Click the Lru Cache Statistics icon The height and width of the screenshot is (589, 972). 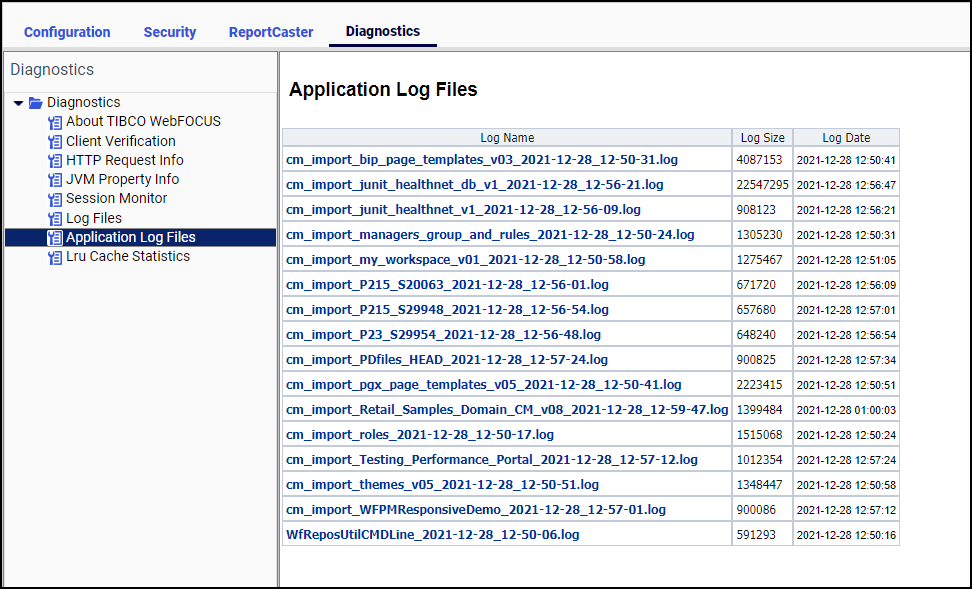(56, 256)
